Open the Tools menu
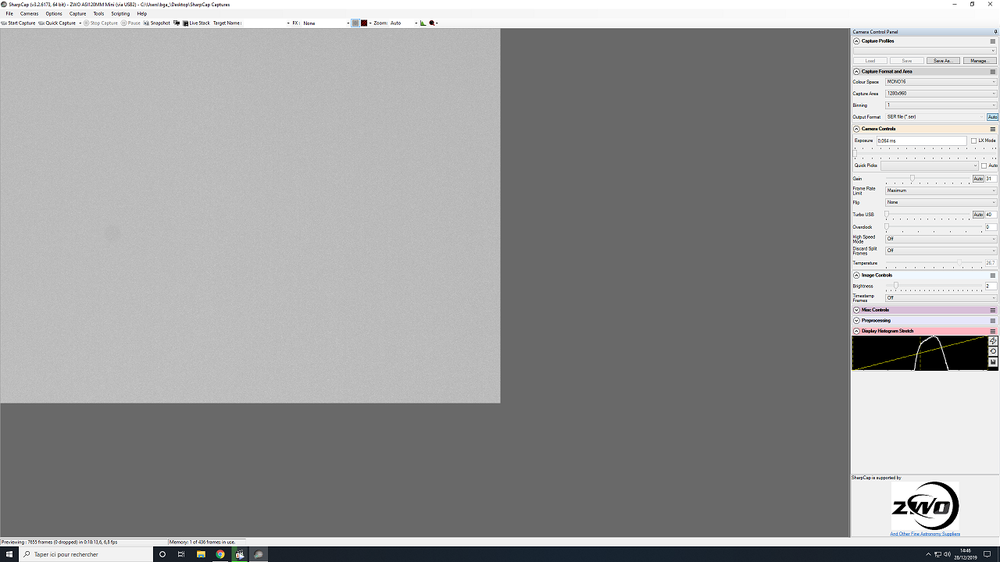 click(x=98, y=13)
